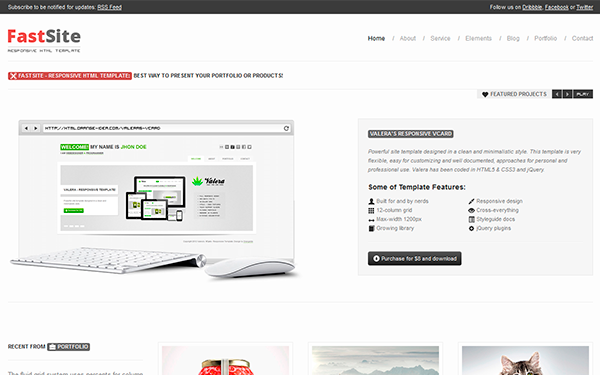Click the document icon by Styleguide docs
The image size is (600, 375).
click(471, 219)
